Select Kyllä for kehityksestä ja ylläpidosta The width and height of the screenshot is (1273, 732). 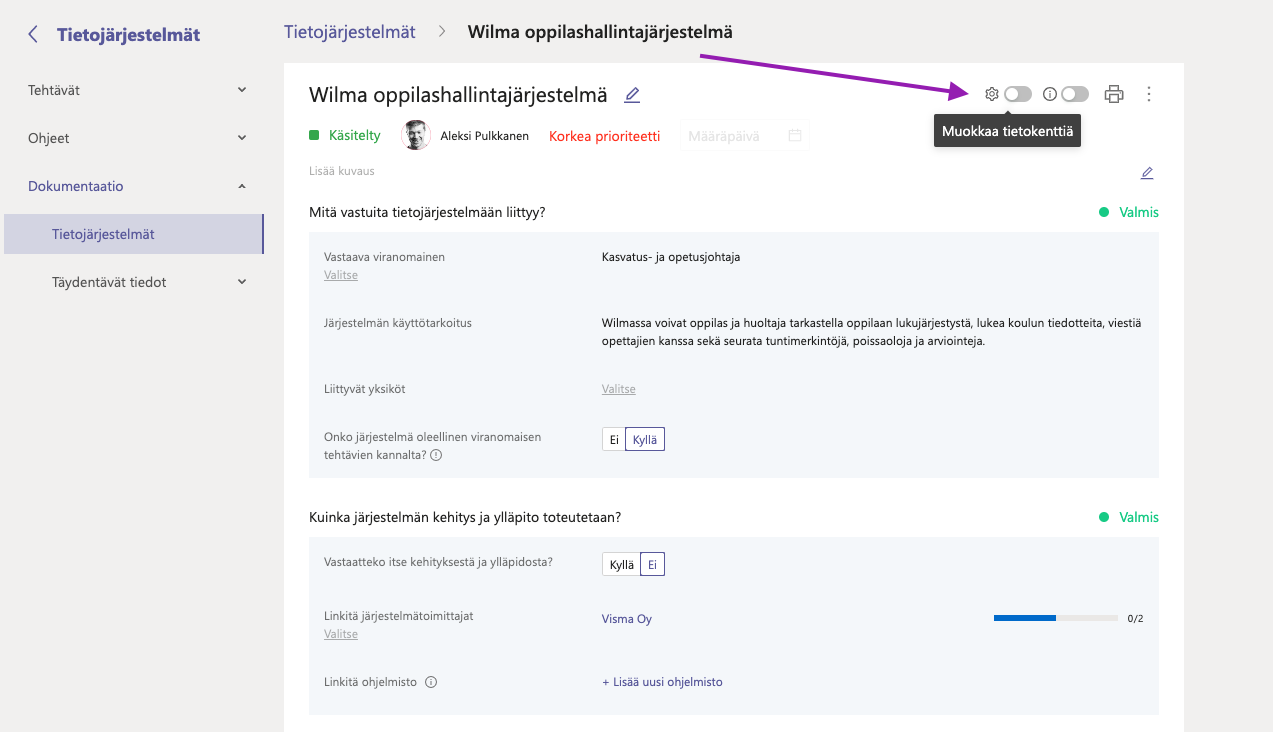(x=621, y=565)
